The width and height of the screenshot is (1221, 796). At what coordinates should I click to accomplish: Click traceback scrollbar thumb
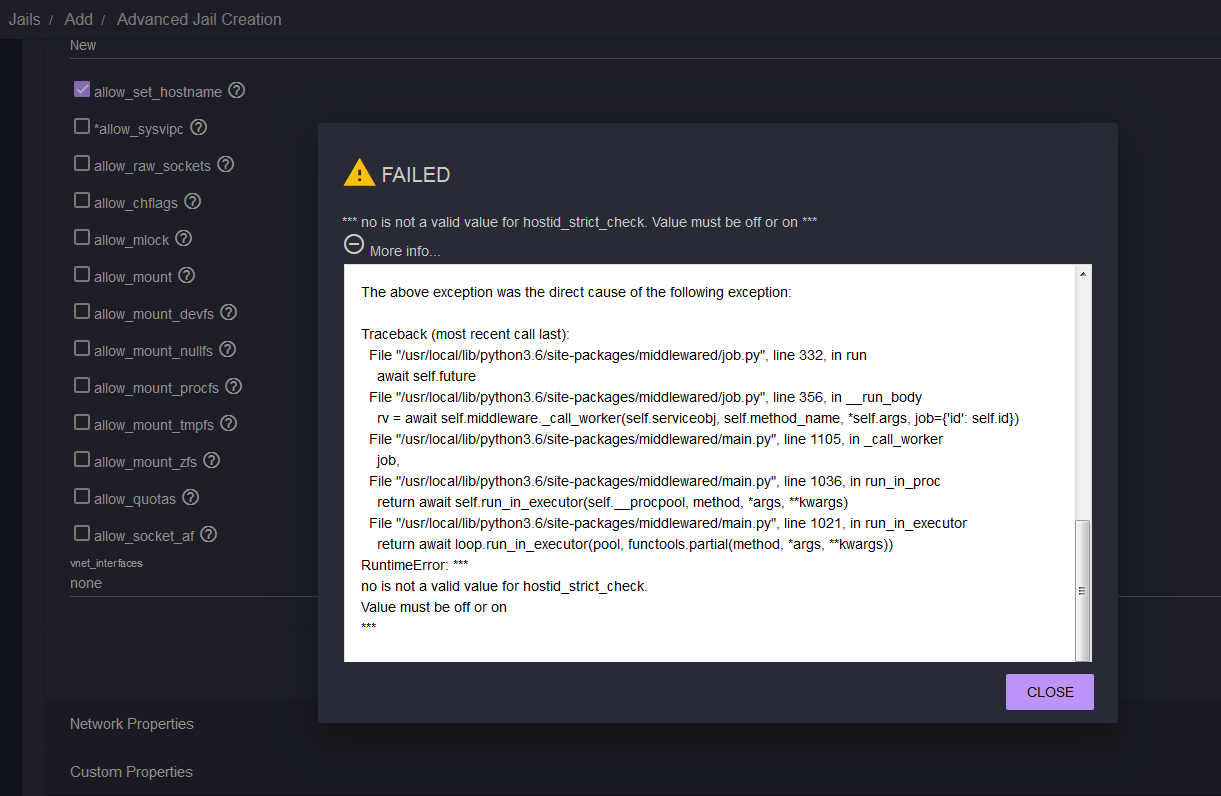click(1083, 589)
